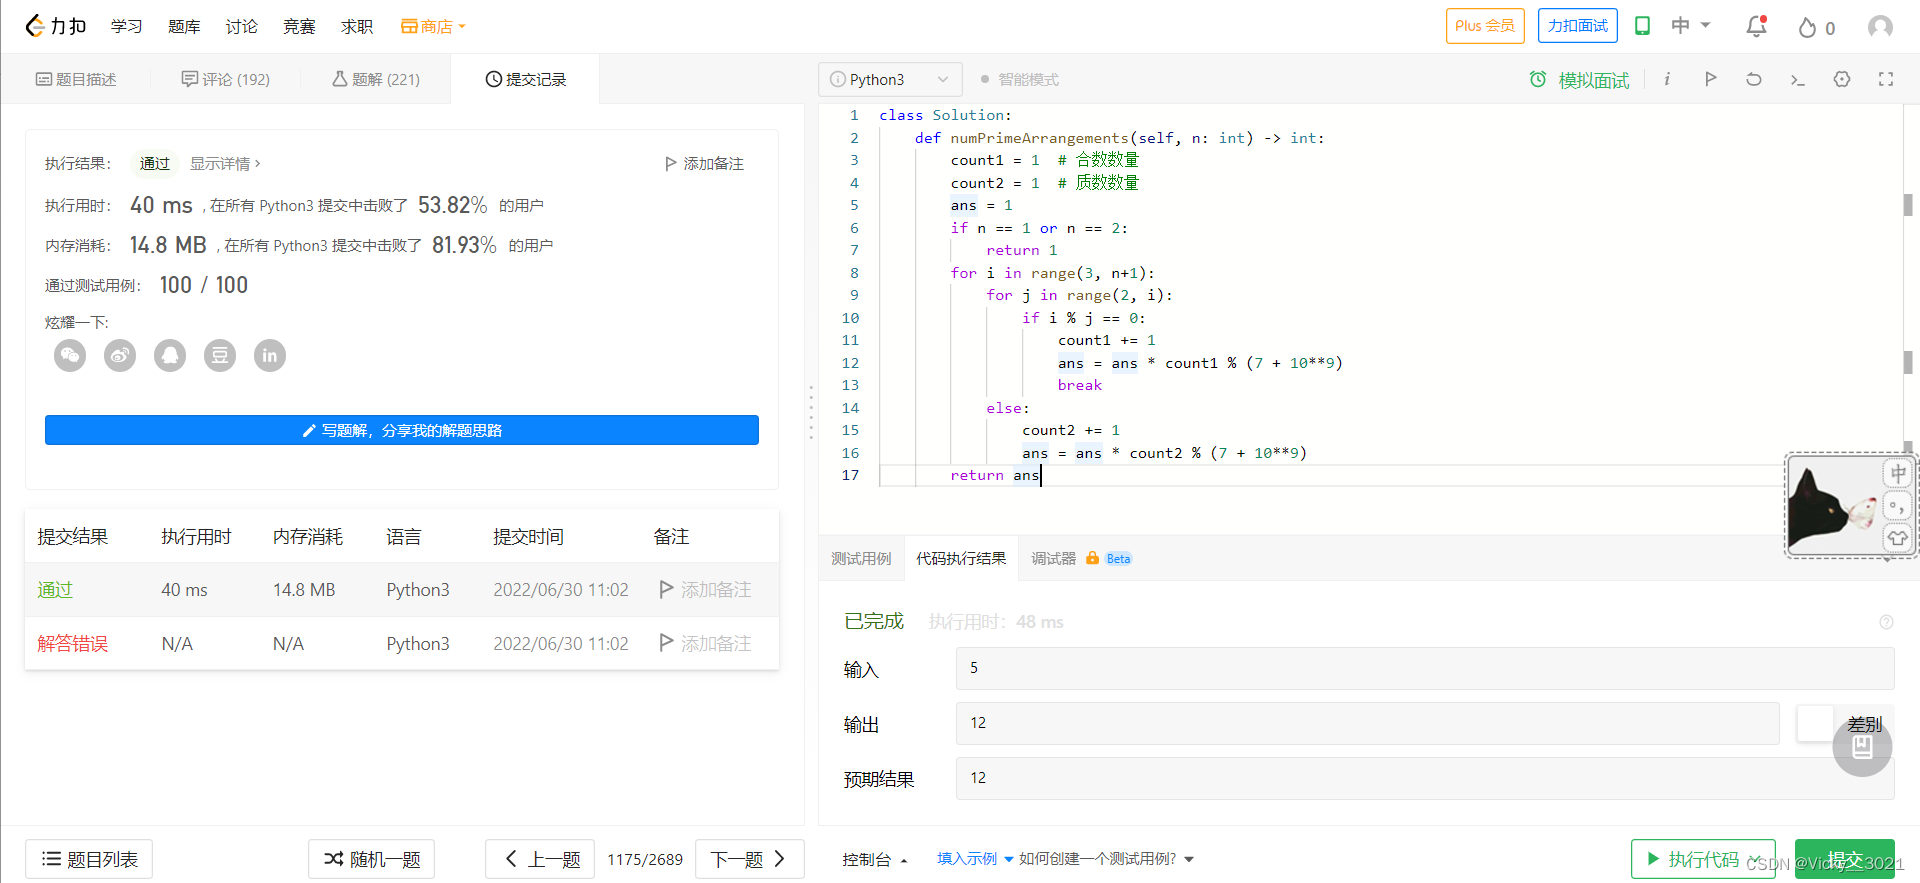The width and height of the screenshot is (1920, 883).
Task: Open the LeetCode 力扣 logo home
Action: [x=56, y=26]
